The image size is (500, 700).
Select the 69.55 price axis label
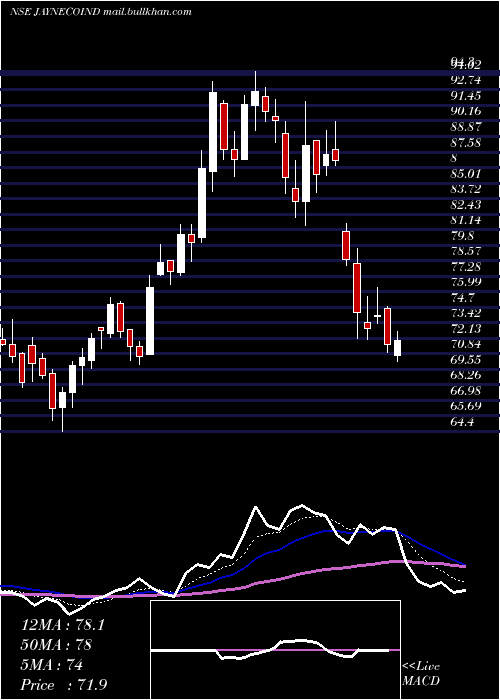[x=465, y=360]
